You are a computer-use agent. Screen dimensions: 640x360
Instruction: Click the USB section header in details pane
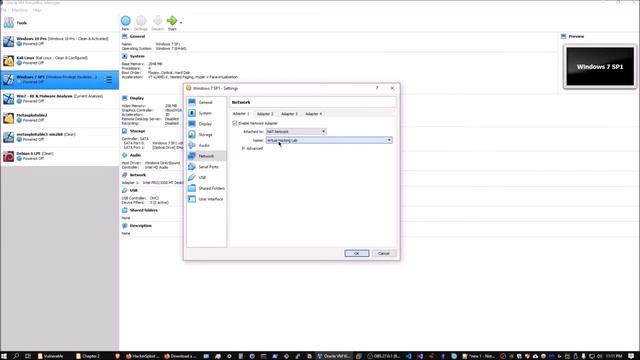pos(133,191)
